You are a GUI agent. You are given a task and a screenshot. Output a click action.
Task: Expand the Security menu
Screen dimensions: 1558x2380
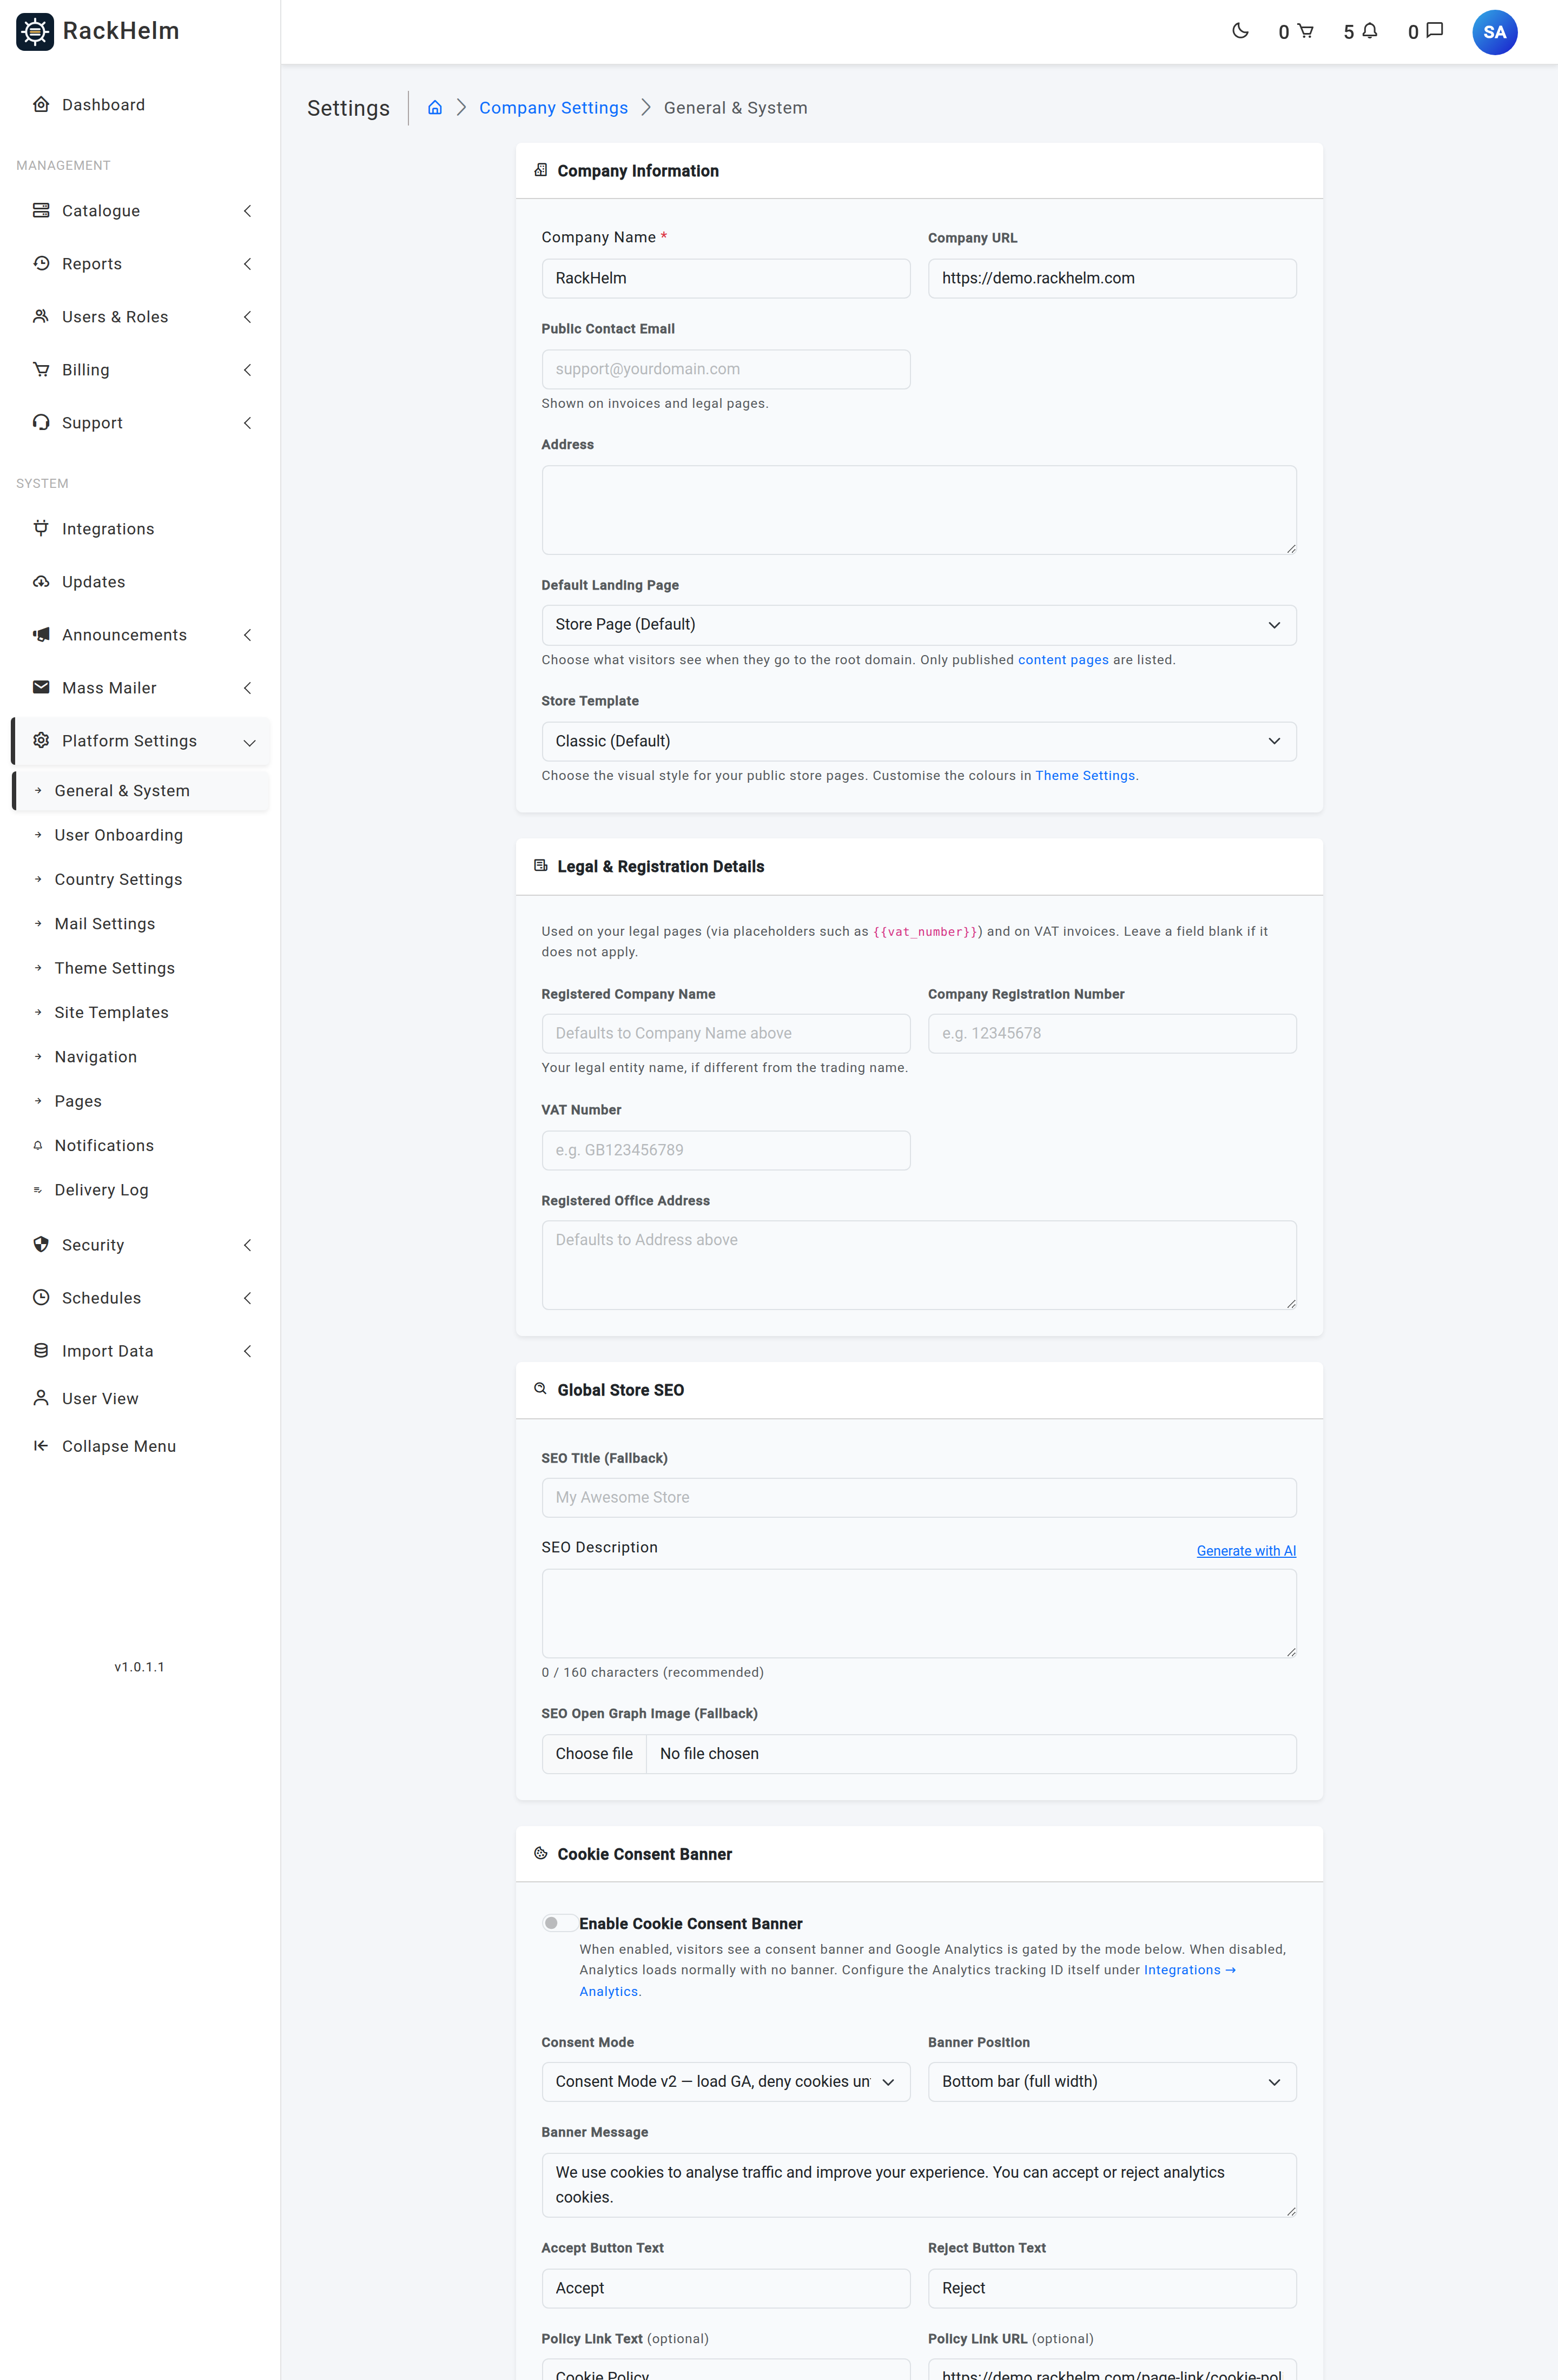tap(140, 1245)
